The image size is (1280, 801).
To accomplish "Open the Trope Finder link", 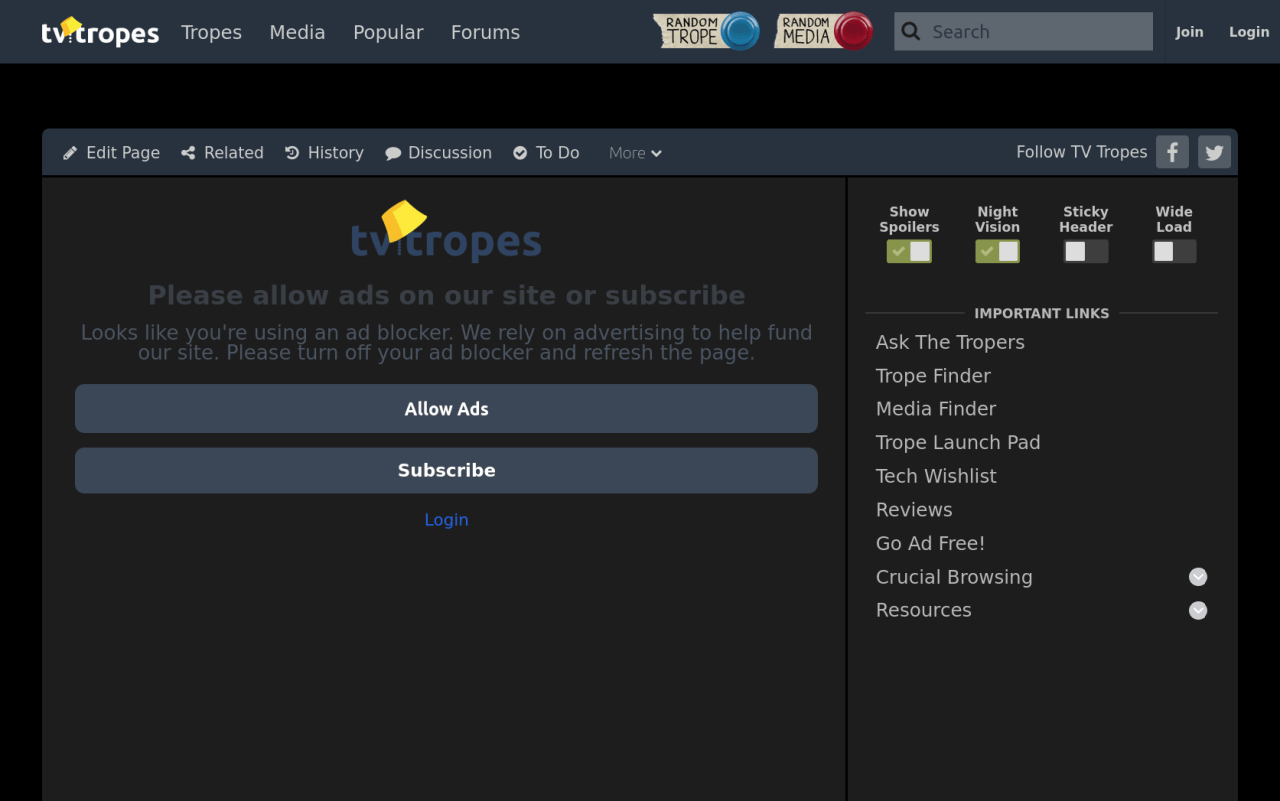I will click(933, 376).
